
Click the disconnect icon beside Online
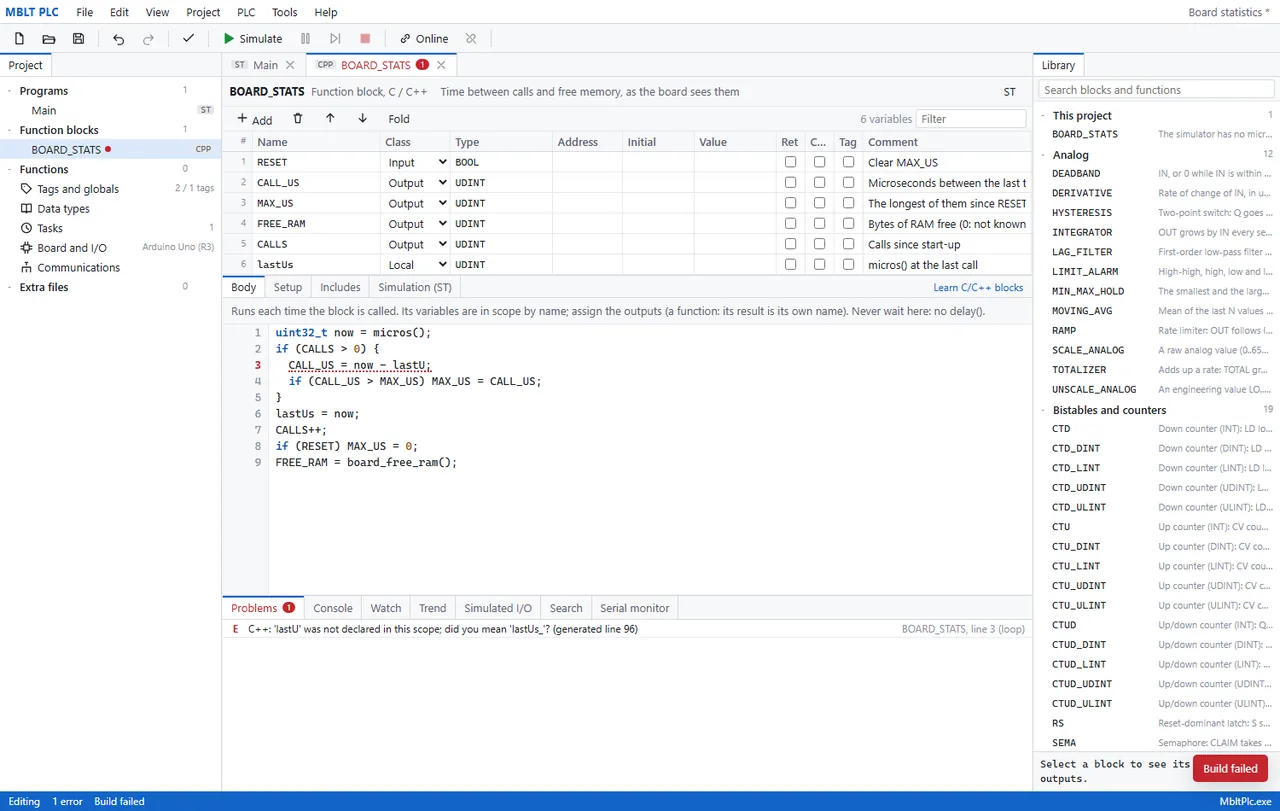pyautogui.click(x=471, y=39)
